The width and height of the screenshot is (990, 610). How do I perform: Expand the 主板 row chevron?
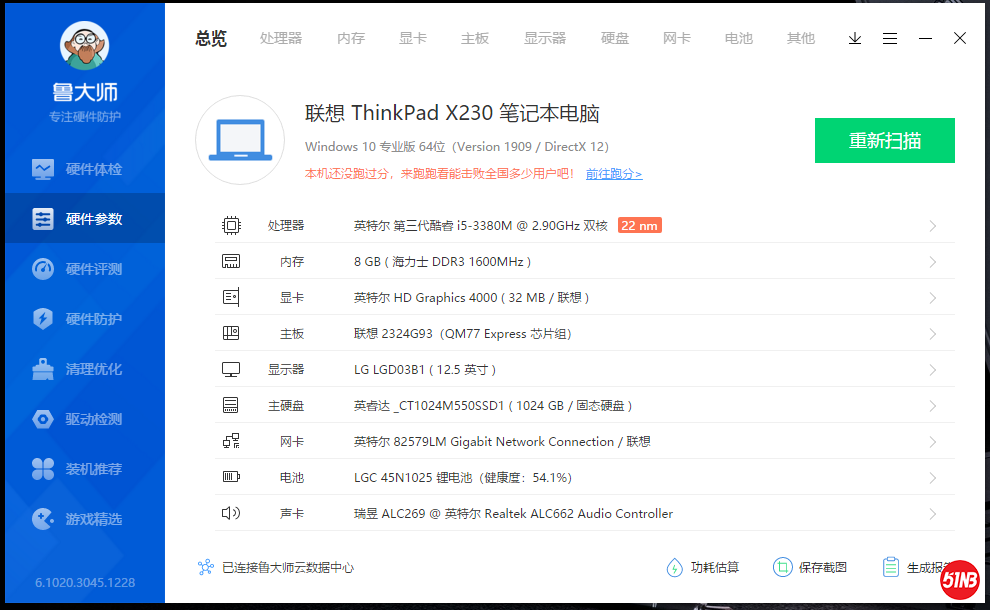[x=933, y=334]
